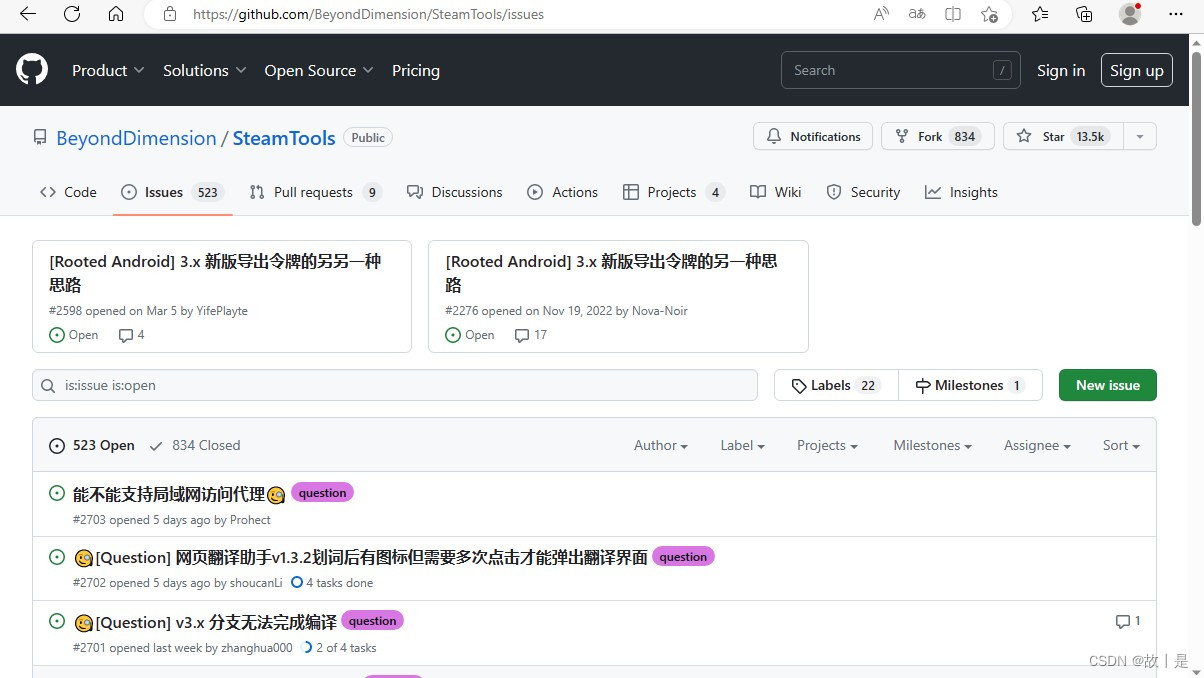Open the SteamTools repository link

(x=284, y=138)
